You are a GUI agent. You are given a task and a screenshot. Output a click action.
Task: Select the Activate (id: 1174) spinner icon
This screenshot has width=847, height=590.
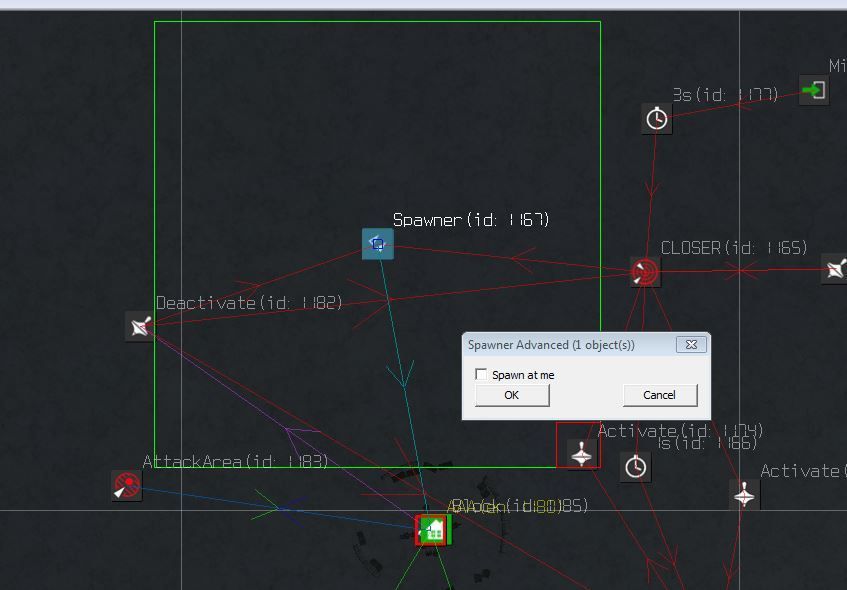[x=578, y=452]
